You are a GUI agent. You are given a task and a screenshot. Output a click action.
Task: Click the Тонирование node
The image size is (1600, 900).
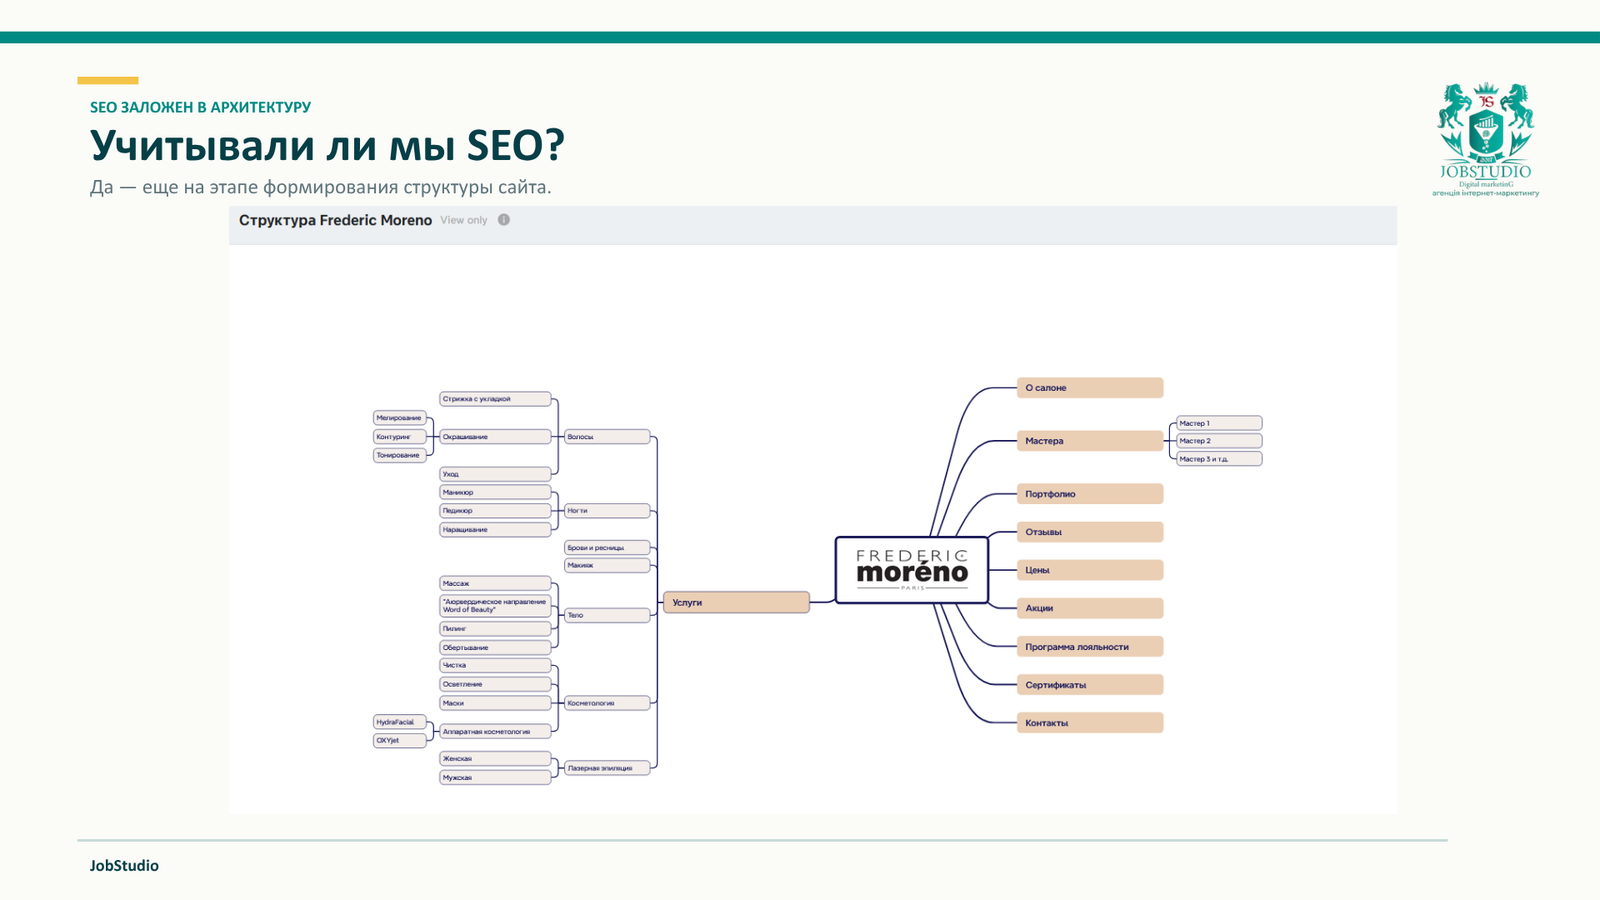pos(400,455)
